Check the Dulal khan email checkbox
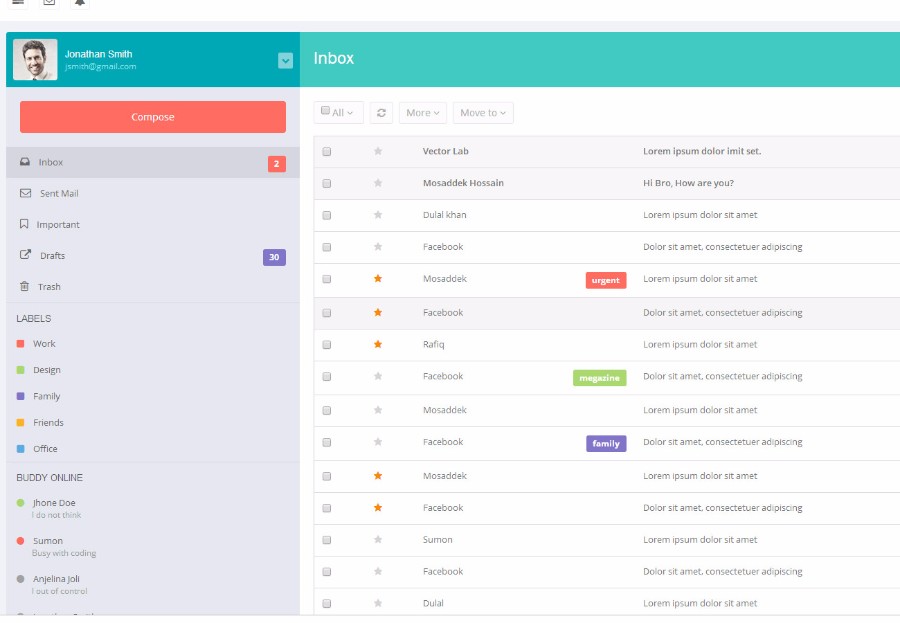 (x=327, y=215)
